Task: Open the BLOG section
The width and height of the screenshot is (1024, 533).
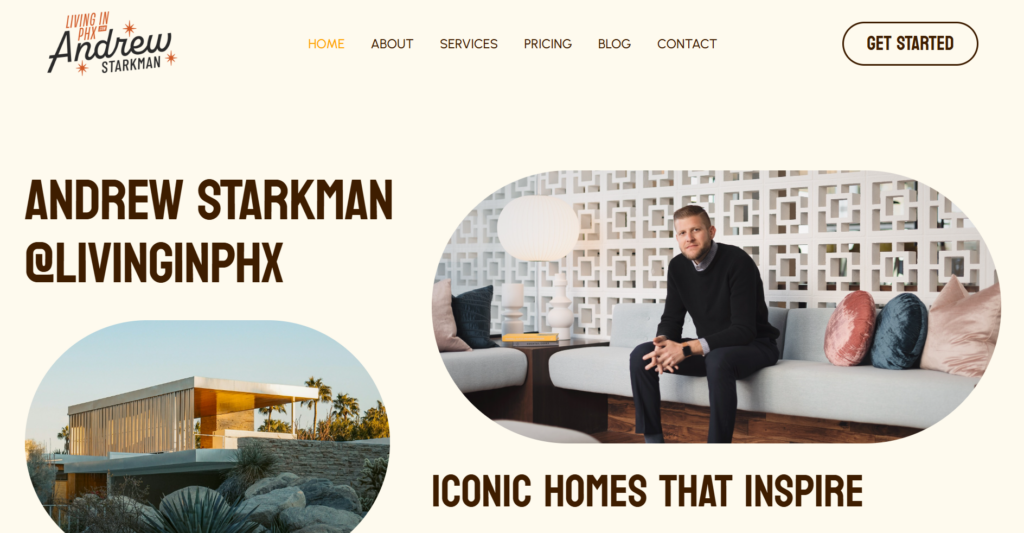Action: (614, 44)
